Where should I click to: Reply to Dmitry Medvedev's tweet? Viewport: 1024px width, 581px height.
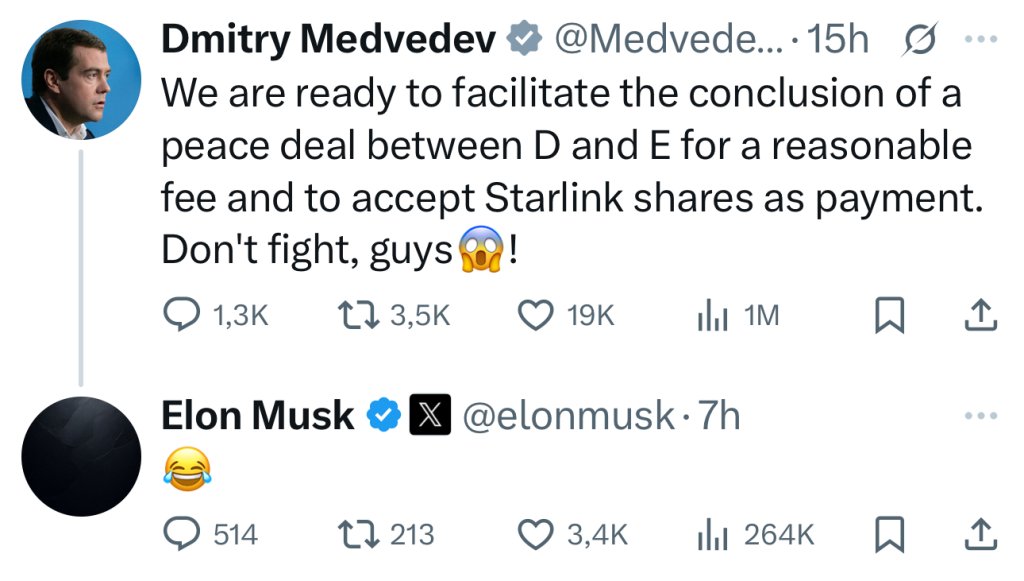tap(181, 315)
